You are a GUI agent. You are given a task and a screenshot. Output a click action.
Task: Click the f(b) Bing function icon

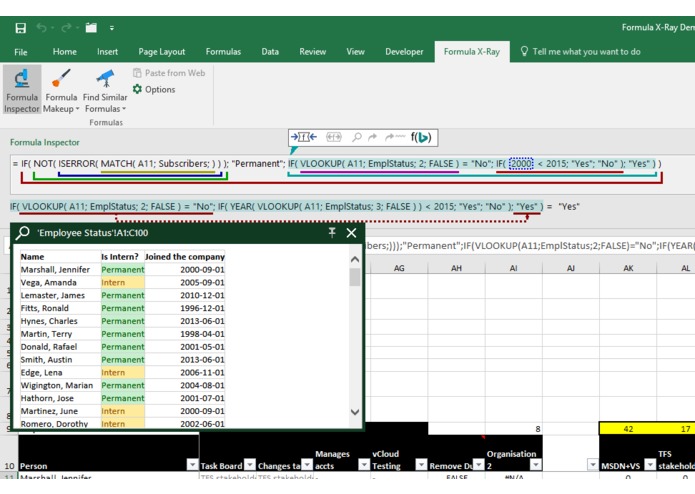pos(421,137)
